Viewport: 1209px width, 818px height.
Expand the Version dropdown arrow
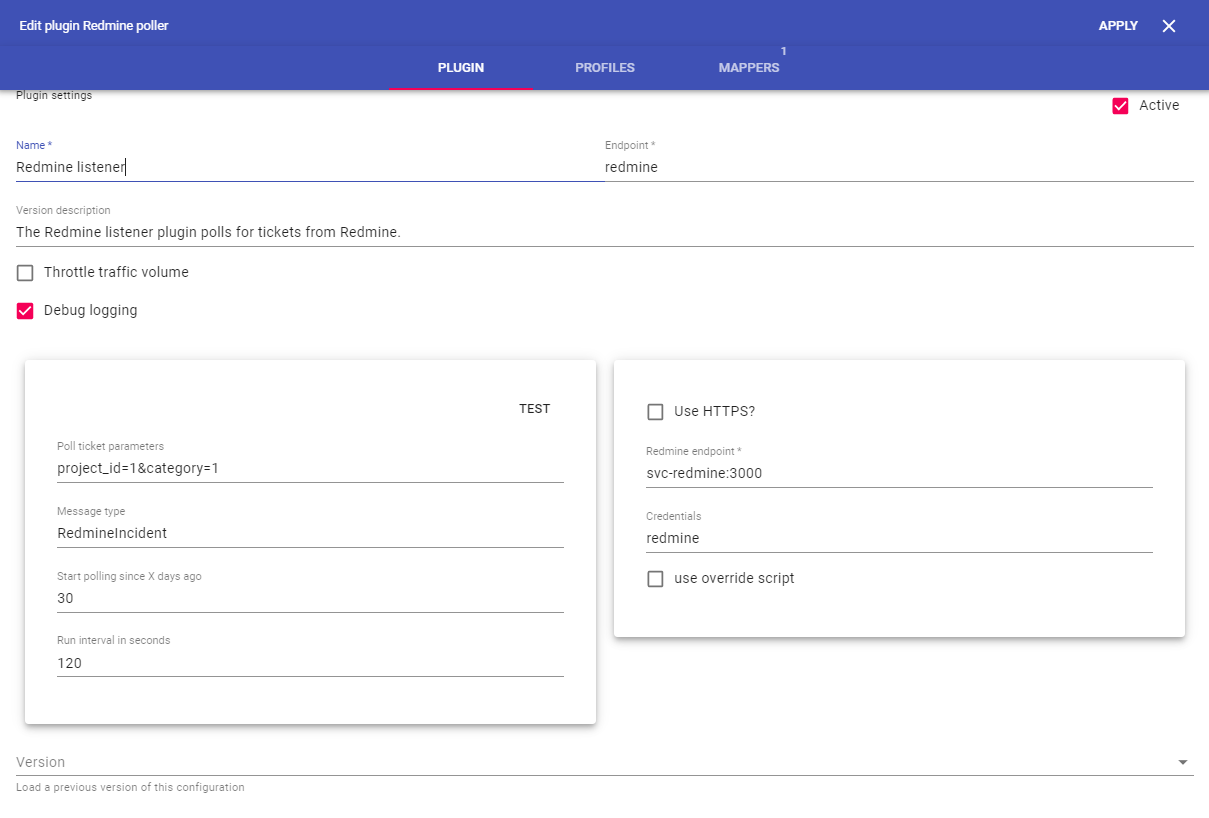(x=1183, y=762)
